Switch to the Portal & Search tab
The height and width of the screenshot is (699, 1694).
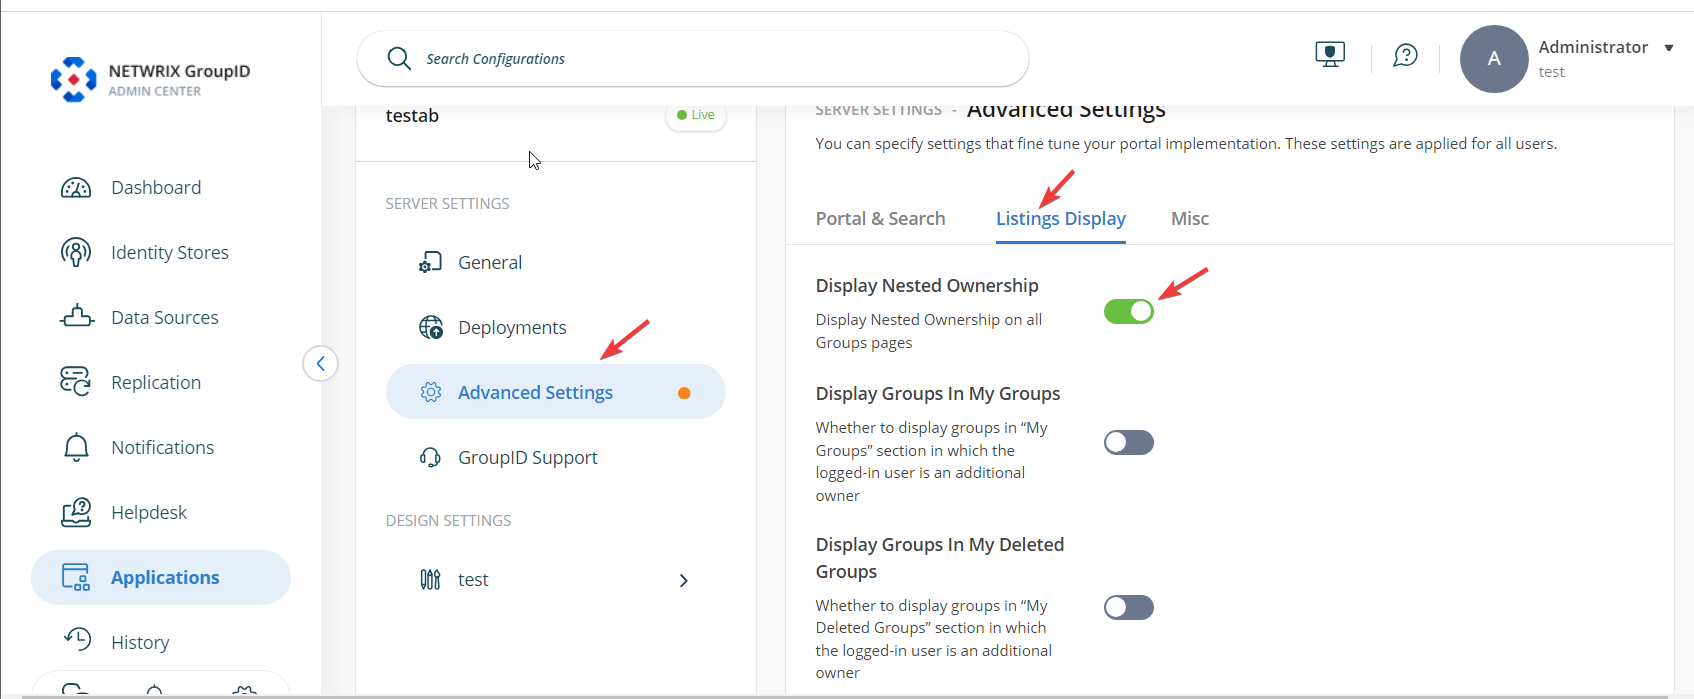(x=880, y=218)
